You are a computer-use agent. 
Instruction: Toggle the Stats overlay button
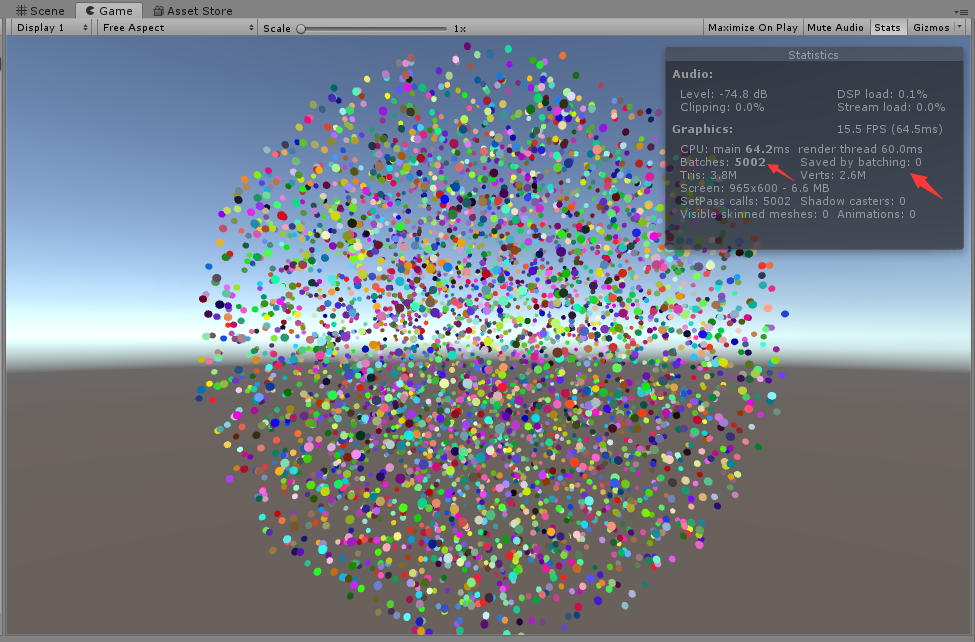[x=887, y=27]
